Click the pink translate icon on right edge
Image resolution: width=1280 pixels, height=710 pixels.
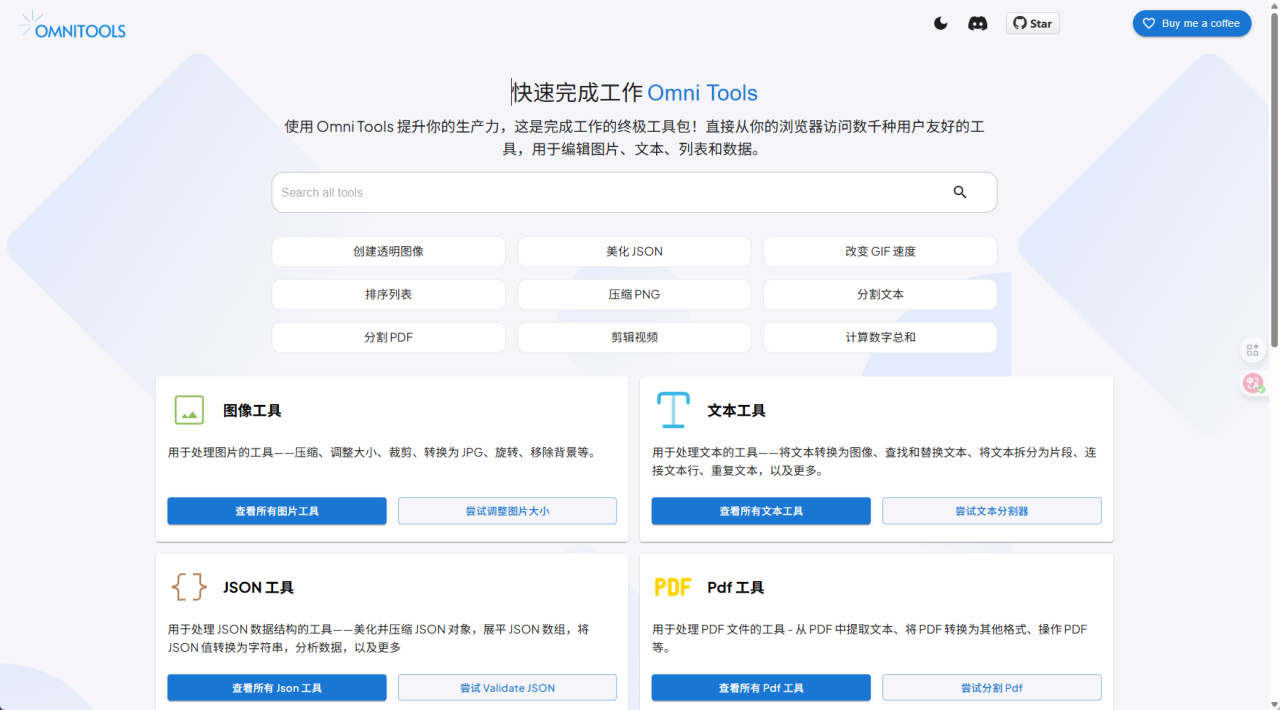point(1253,382)
